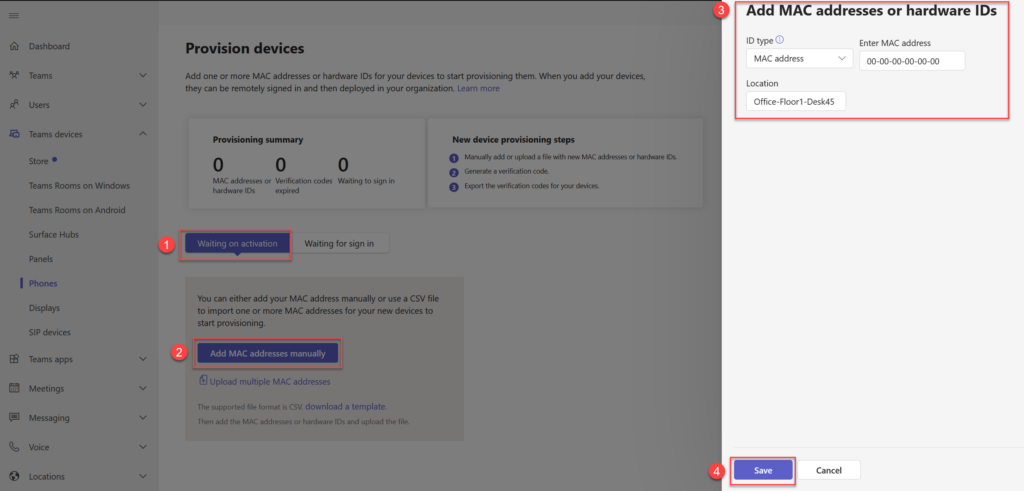The height and width of the screenshot is (491, 1024).
Task: Save the MAC address entry
Action: click(x=763, y=470)
